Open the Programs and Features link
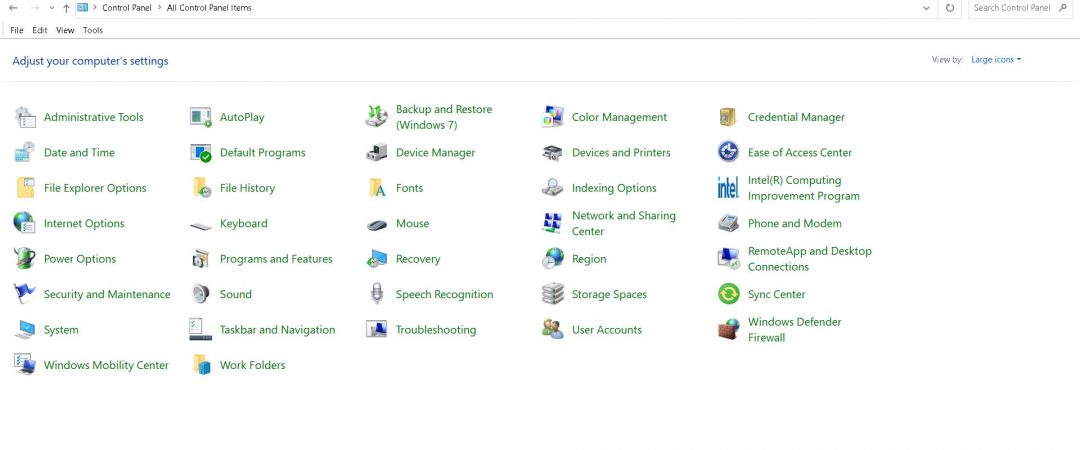 [x=276, y=259]
